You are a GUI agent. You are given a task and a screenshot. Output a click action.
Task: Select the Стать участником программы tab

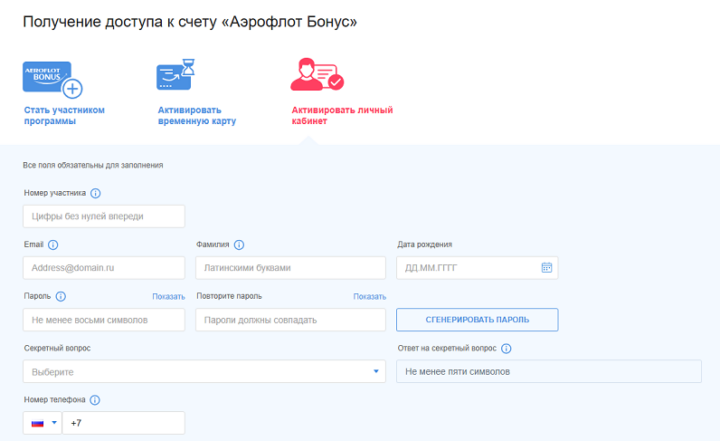pos(64,115)
